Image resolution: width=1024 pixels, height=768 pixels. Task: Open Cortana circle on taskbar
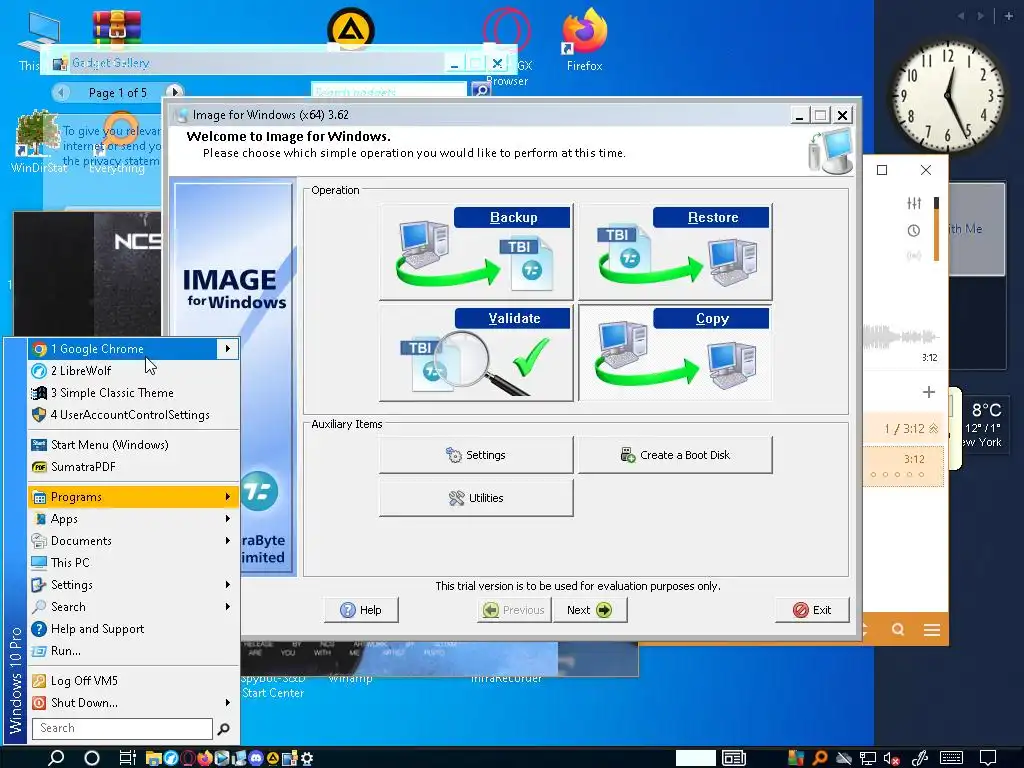(92, 758)
